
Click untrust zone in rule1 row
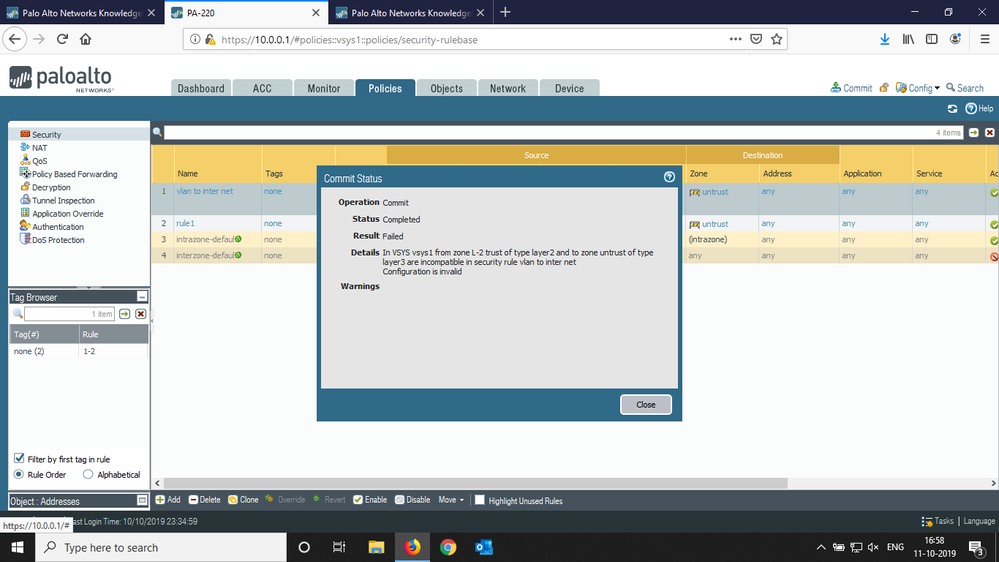715,224
